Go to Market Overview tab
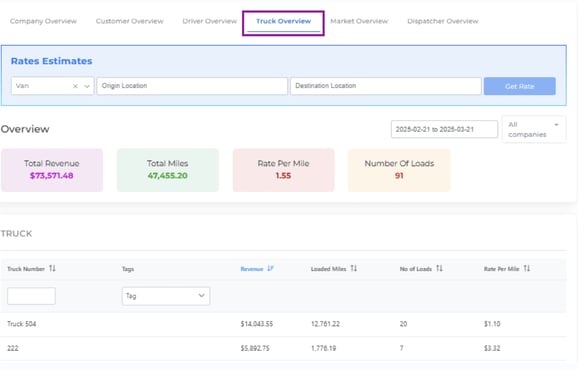Image resolution: width=578 pixels, height=370 pixels. (x=359, y=21)
